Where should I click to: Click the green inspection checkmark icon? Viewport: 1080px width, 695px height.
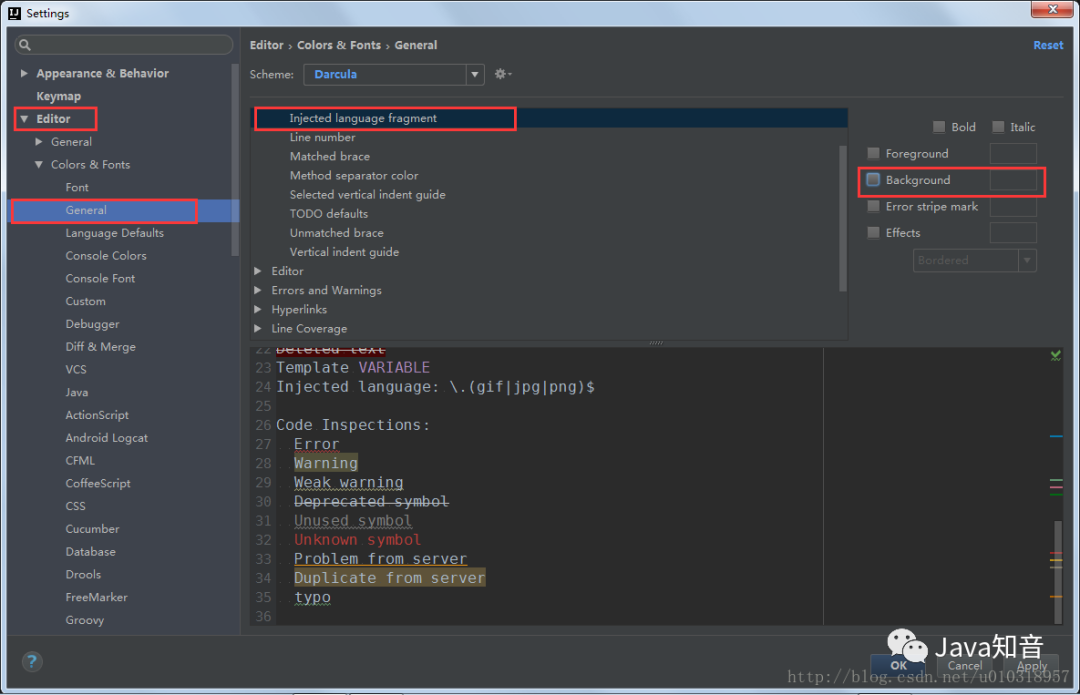1055,355
